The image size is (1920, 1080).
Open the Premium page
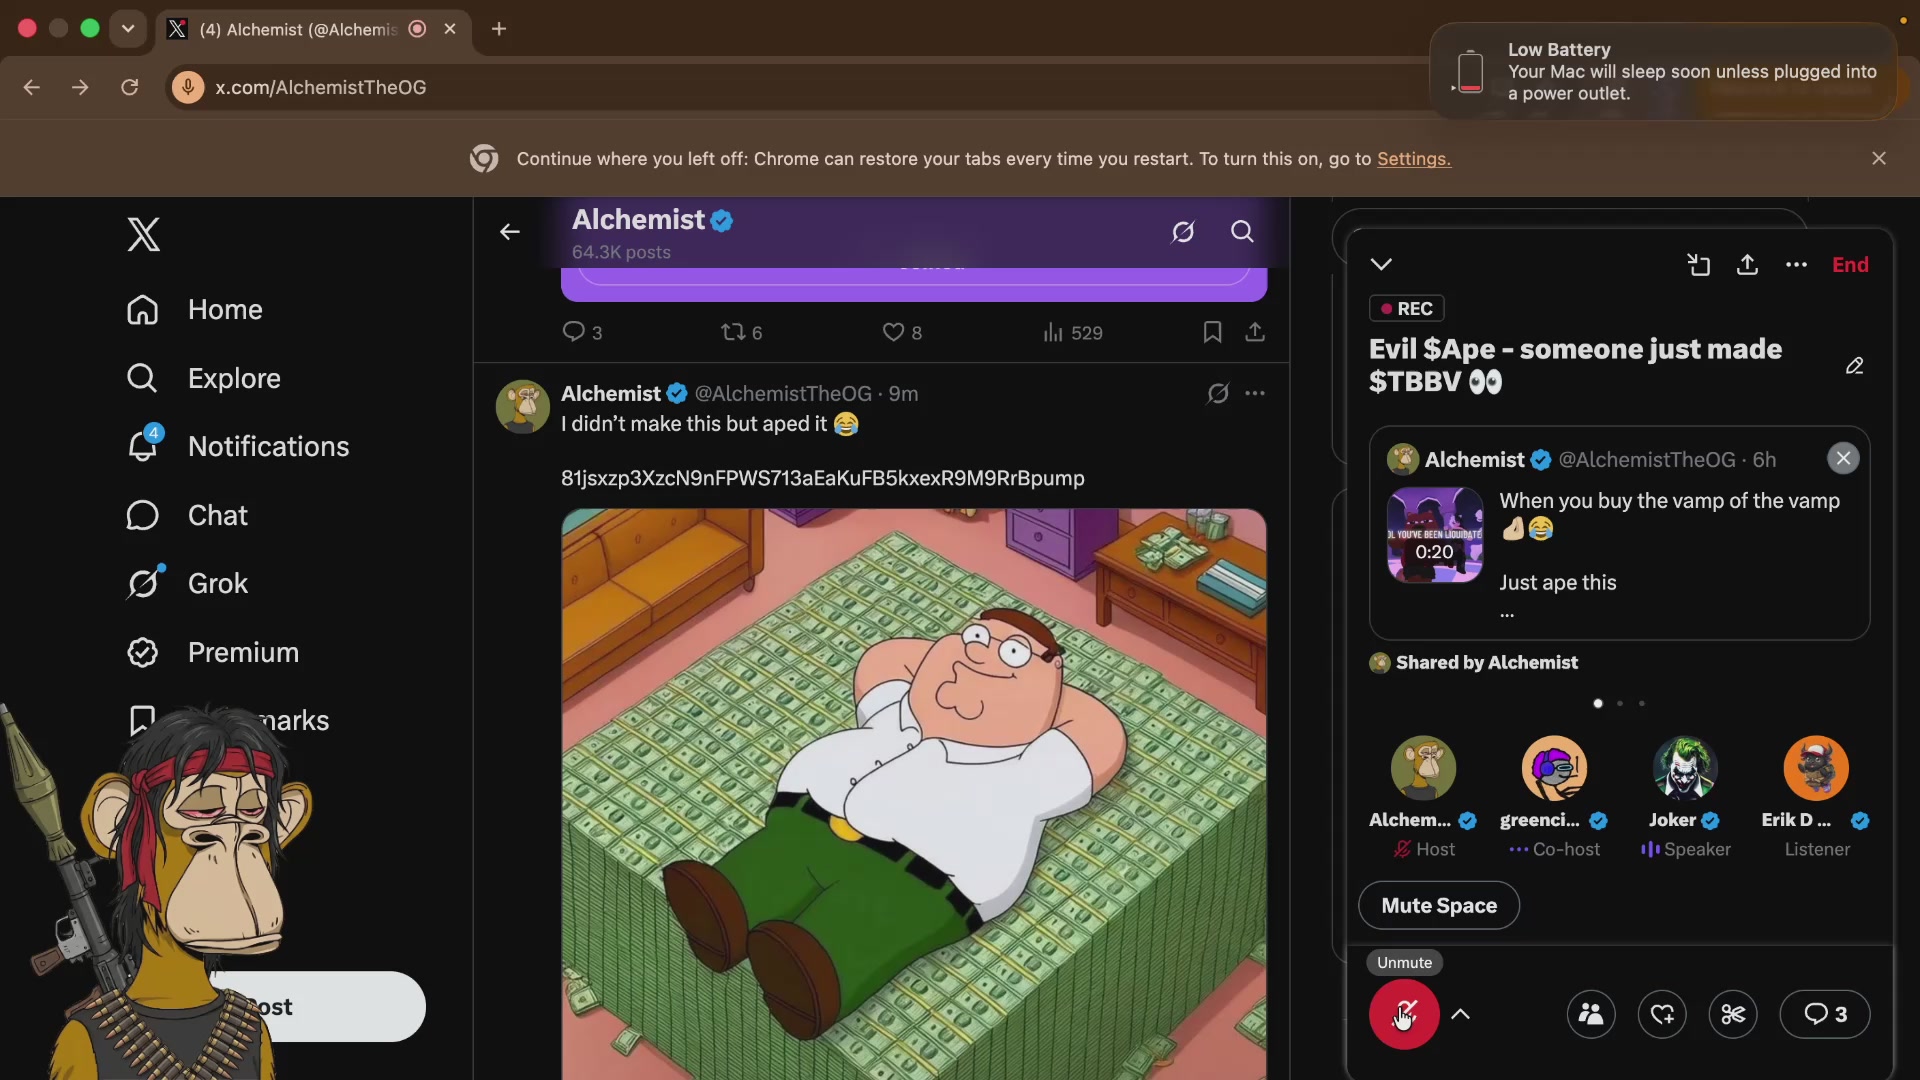tap(213, 652)
